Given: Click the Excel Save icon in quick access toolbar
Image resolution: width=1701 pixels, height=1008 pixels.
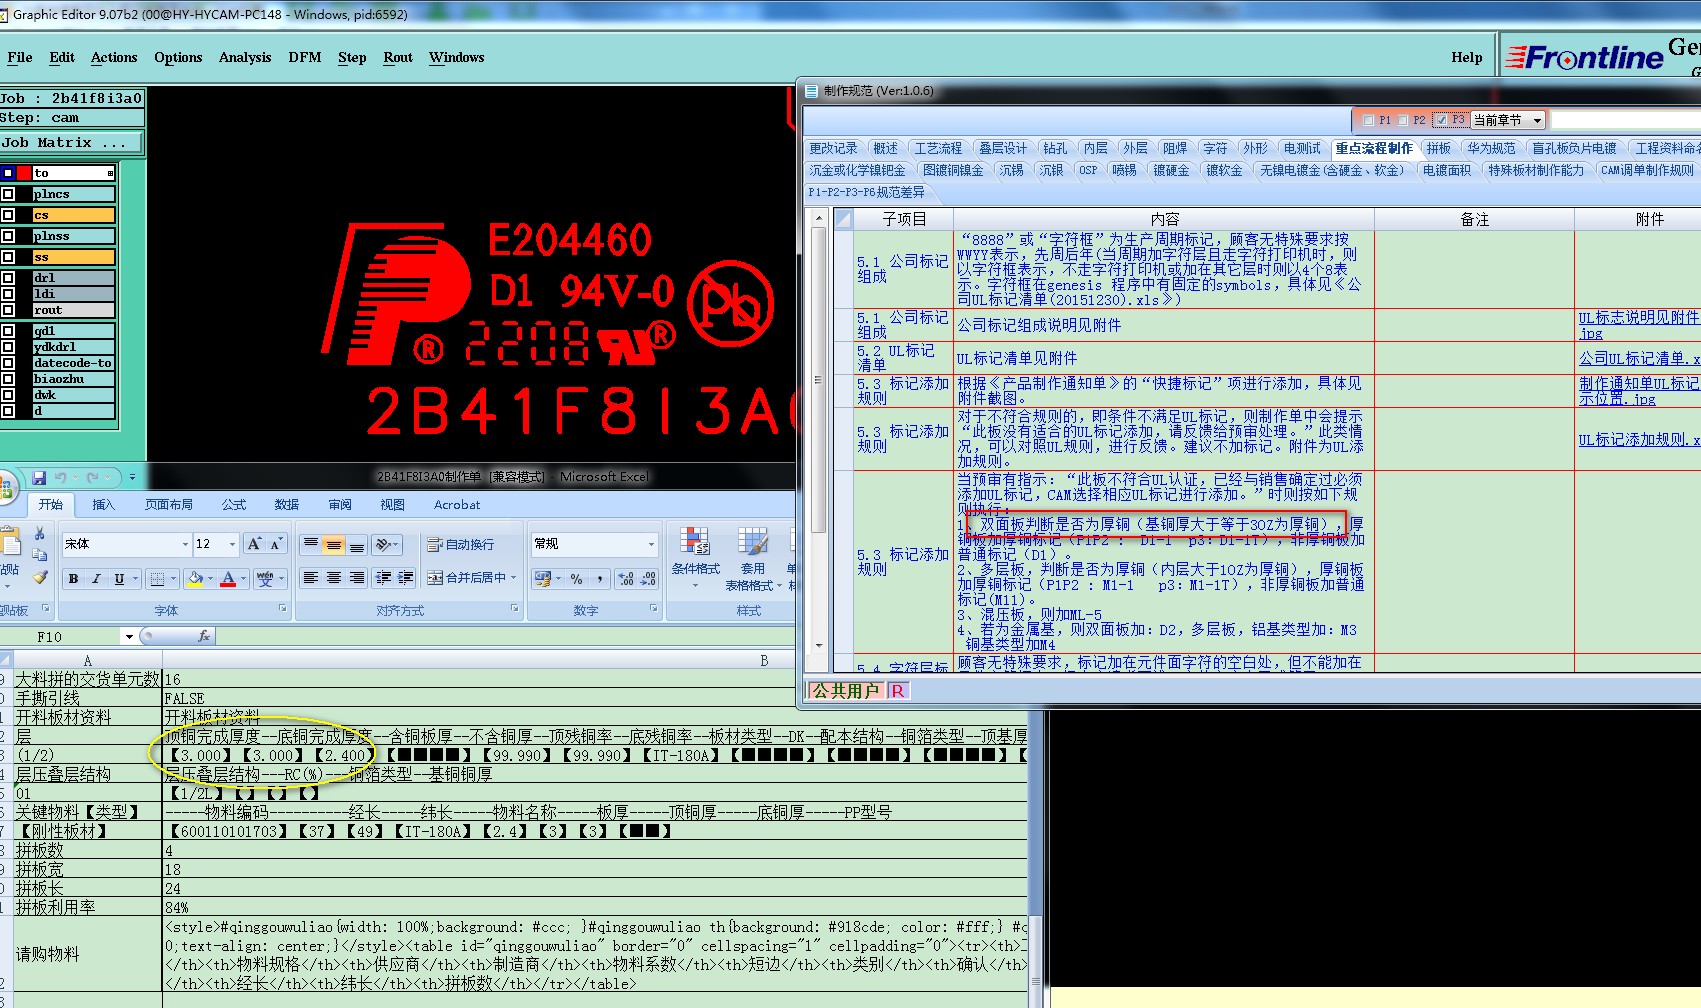Looking at the screenshot, I should (40, 478).
